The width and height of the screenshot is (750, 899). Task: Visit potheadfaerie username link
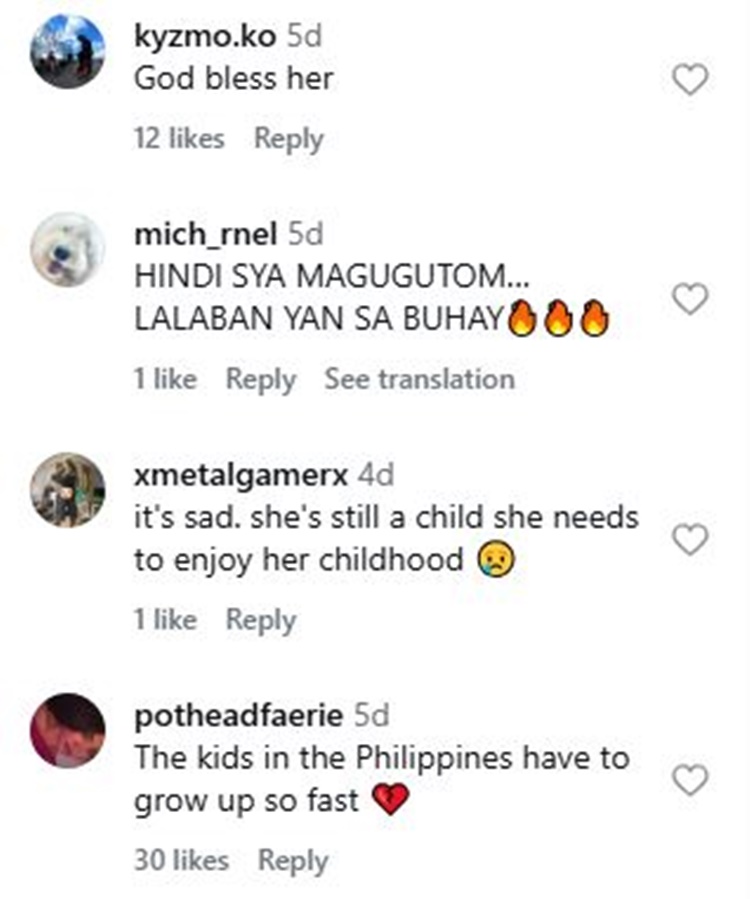[x=239, y=716]
